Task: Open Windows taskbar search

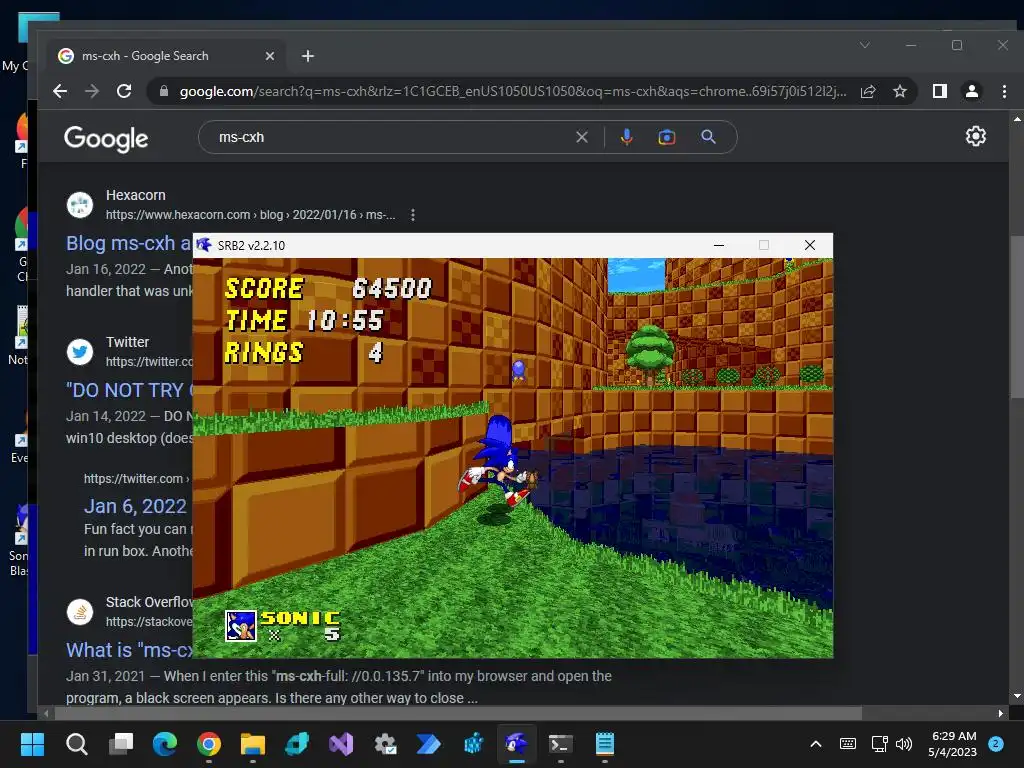Action: 76,744
